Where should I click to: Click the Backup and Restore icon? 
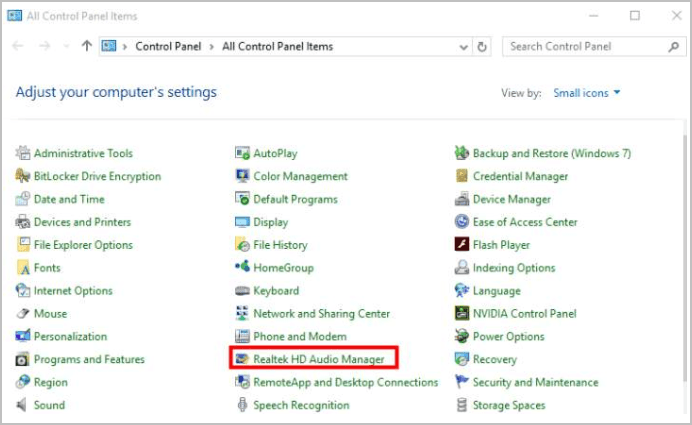click(462, 153)
